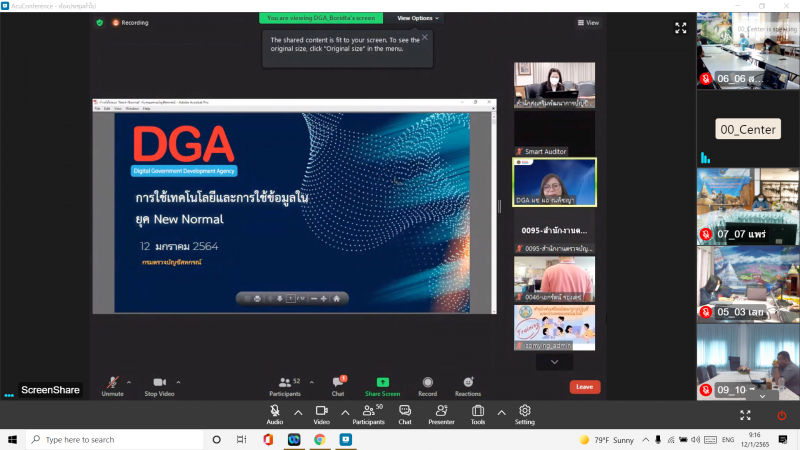Click the ScreenShare label
The width and height of the screenshot is (800, 450).
pos(51,390)
